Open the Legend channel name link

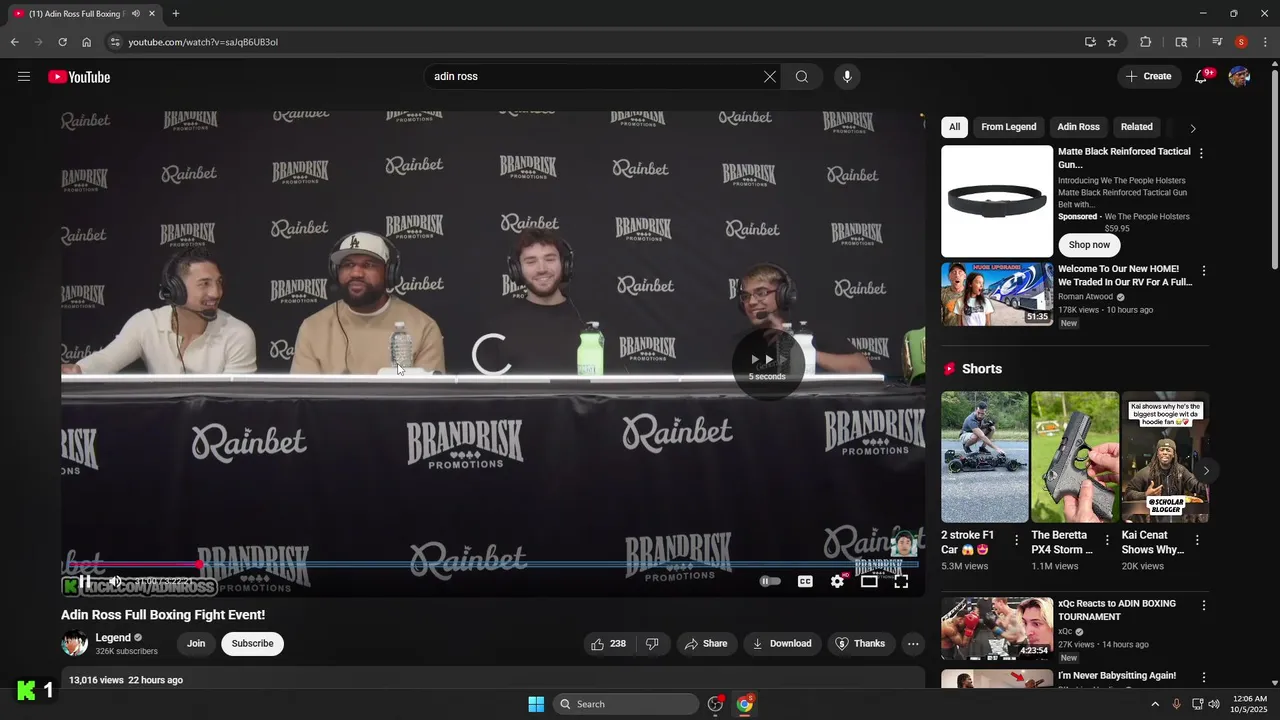113,638
